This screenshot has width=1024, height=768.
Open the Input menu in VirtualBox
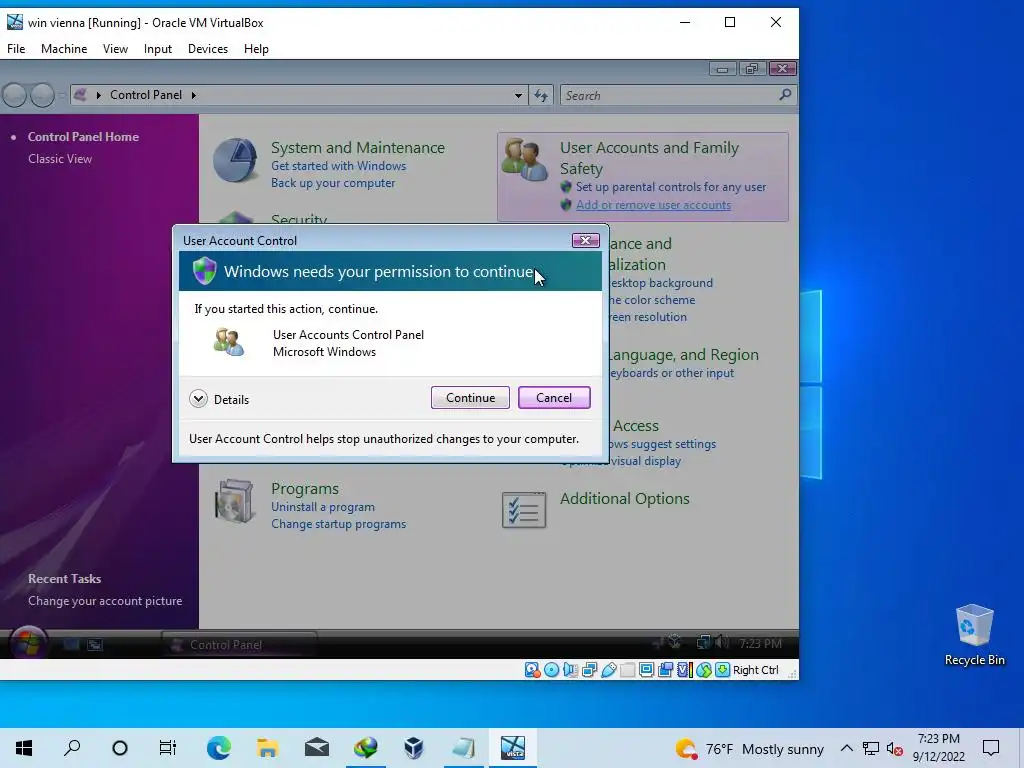(x=157, y=49)
